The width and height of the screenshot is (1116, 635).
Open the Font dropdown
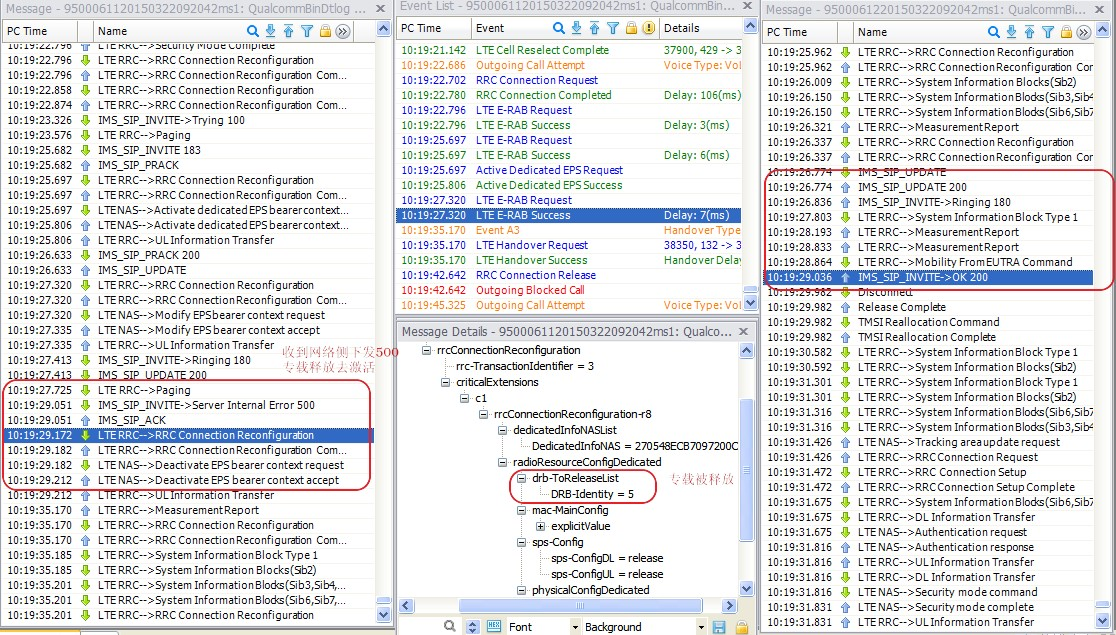[x=575, y=627]
